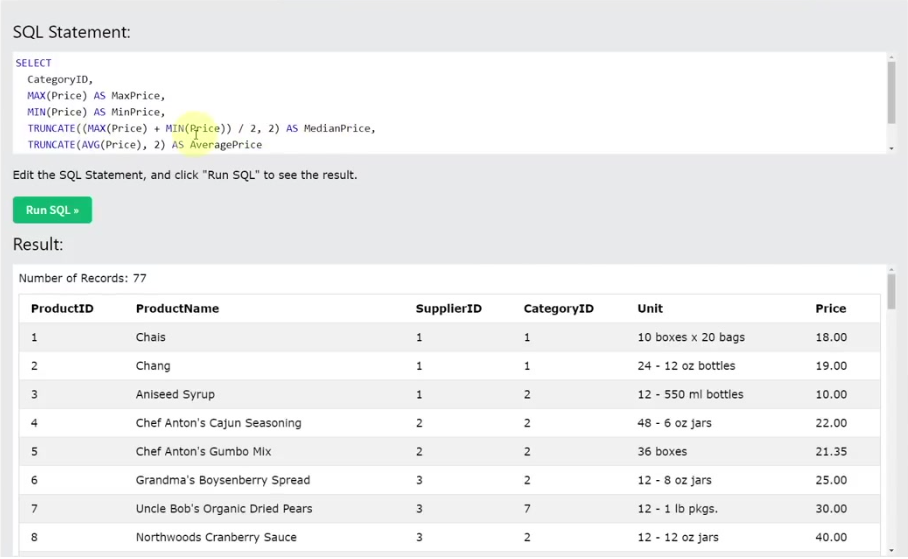The width and height of the screenshot is (908, 559).
Task: Click the 30.00 price cell
Action: point(831,509)
